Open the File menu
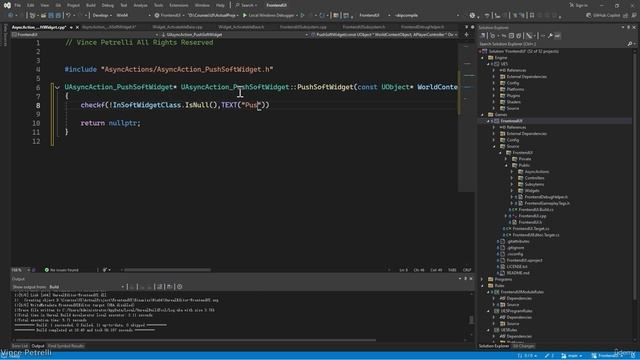640x360 pixels. (x=18, y=5)
